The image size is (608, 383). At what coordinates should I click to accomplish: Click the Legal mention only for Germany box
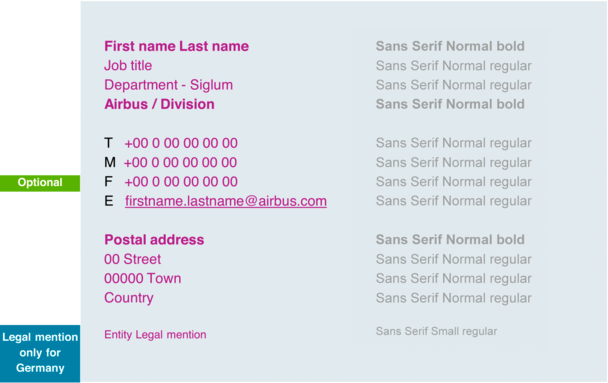(x=40, y=353)
